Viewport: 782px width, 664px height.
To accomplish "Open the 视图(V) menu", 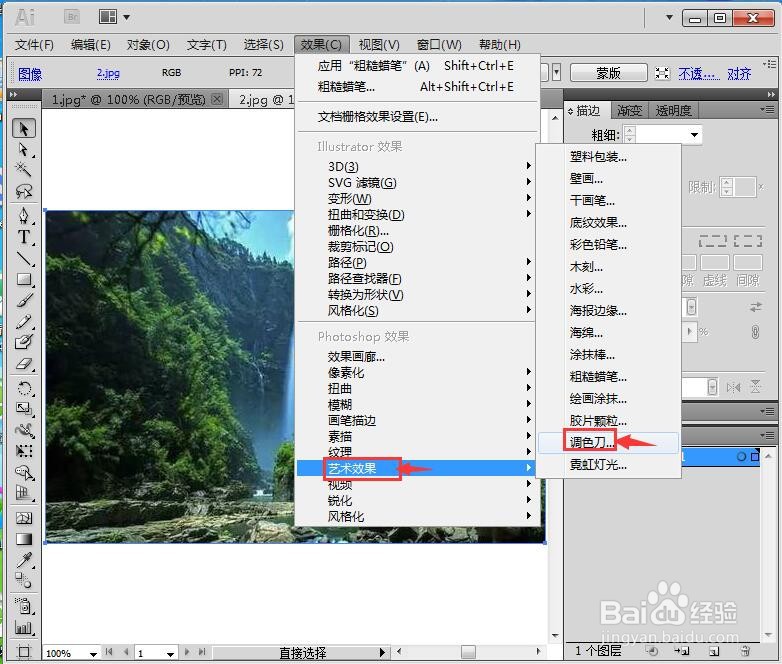I will pyautogui.click(x=379, y=45).
